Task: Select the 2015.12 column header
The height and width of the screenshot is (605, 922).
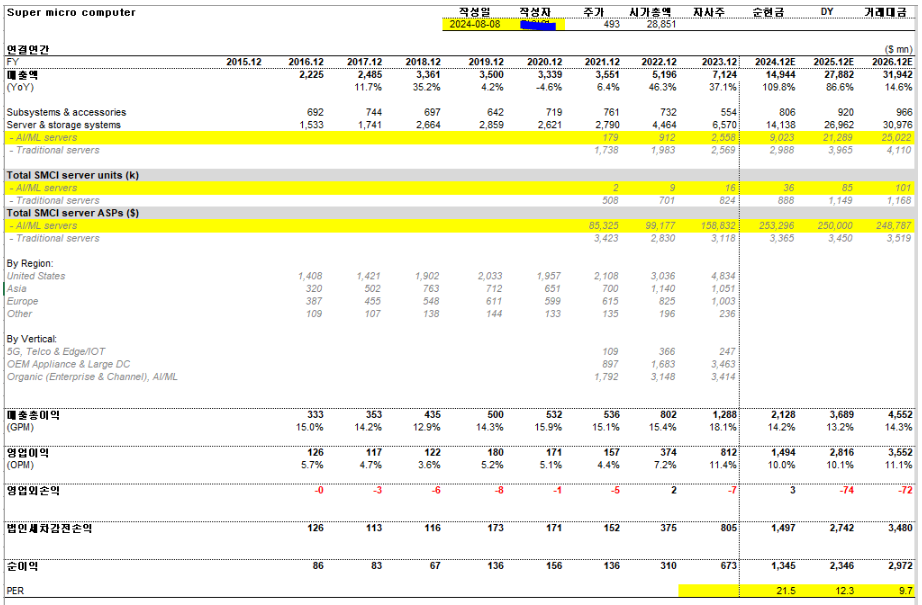Action: coord(243,62)
